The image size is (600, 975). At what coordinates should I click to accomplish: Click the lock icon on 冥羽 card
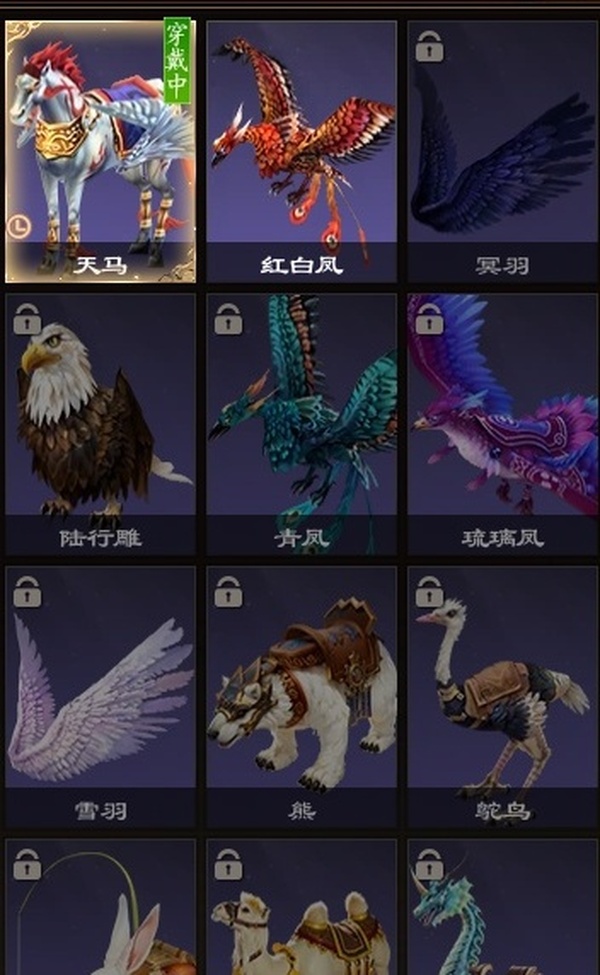429,47
